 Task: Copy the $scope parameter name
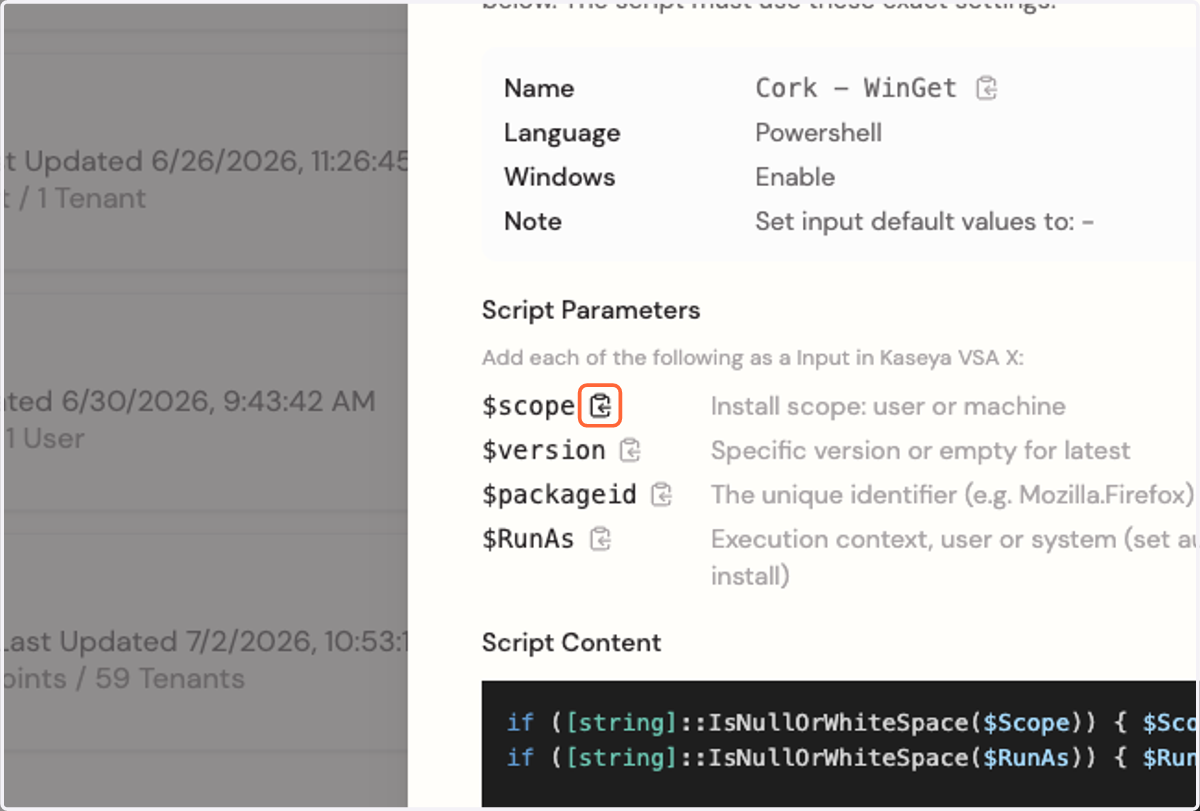(600, 406)
